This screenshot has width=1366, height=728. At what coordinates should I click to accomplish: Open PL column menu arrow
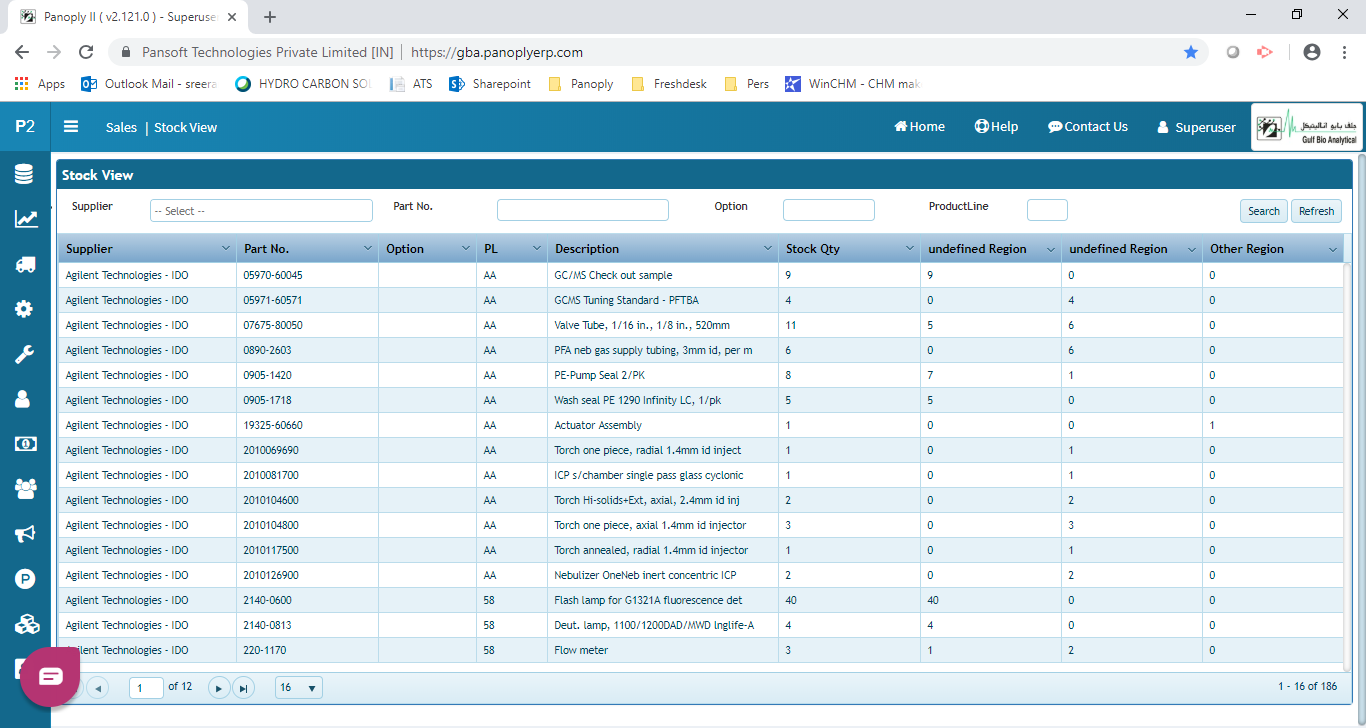click(537, 249)
